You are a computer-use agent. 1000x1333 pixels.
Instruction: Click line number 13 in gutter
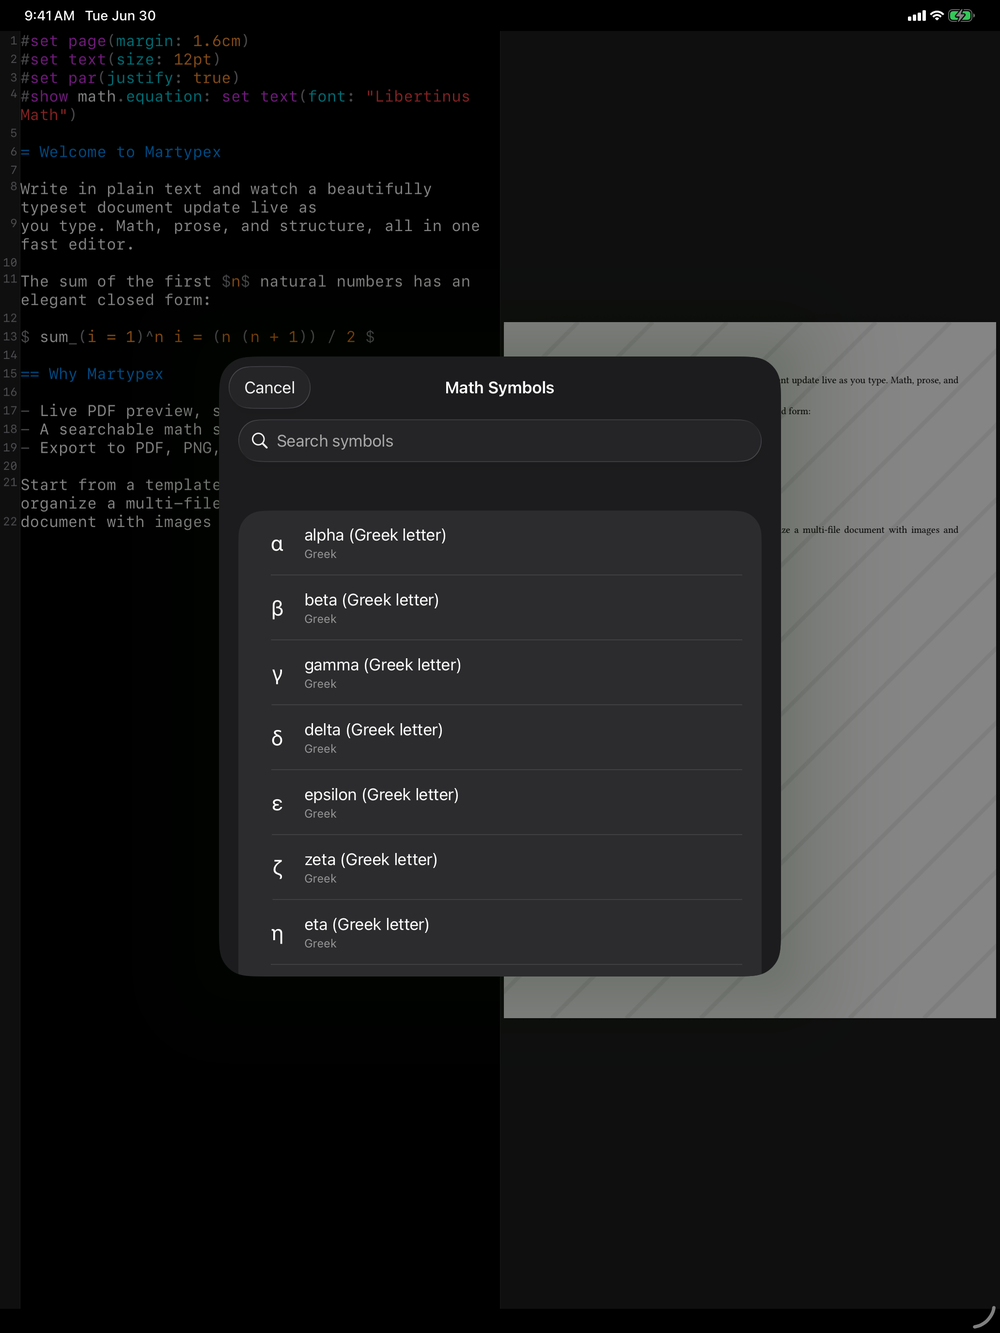pyautogui.click(x=10, y=337)
